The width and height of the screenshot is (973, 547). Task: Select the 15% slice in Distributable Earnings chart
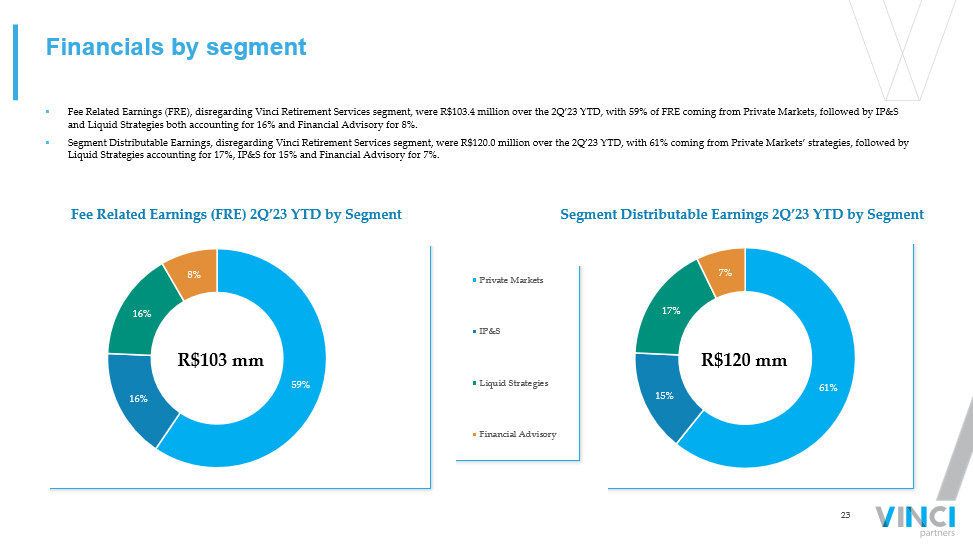[x=665, y=396]
